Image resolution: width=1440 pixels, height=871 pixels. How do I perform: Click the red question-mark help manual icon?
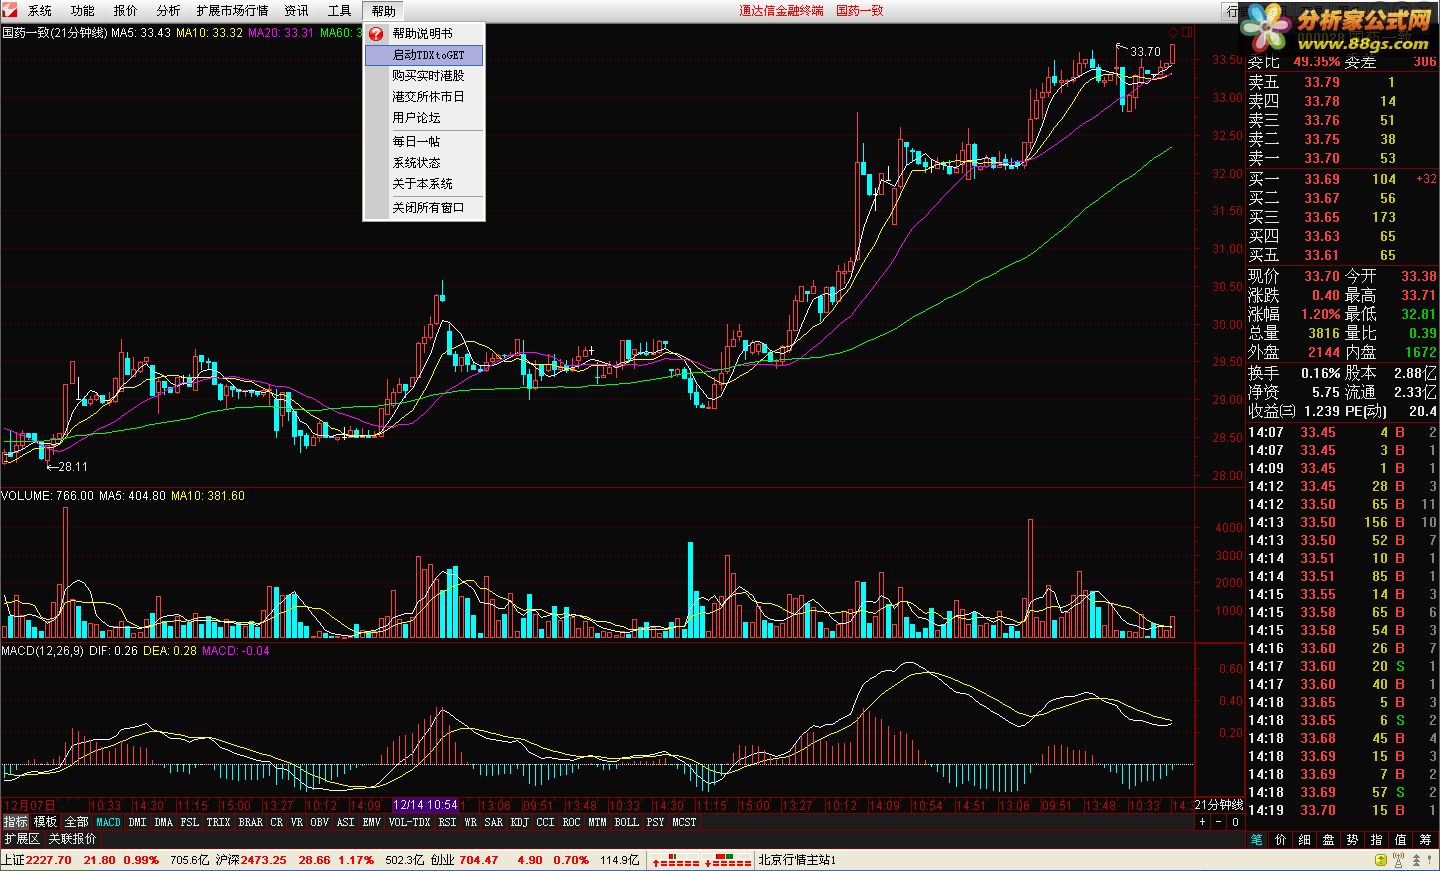pos(376,34)
